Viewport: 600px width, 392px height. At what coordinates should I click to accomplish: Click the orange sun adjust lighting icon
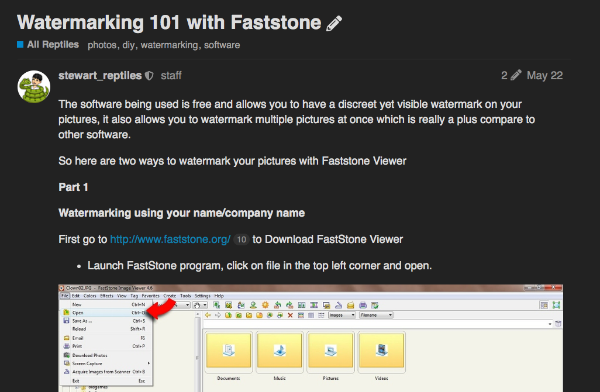(265, 305)
